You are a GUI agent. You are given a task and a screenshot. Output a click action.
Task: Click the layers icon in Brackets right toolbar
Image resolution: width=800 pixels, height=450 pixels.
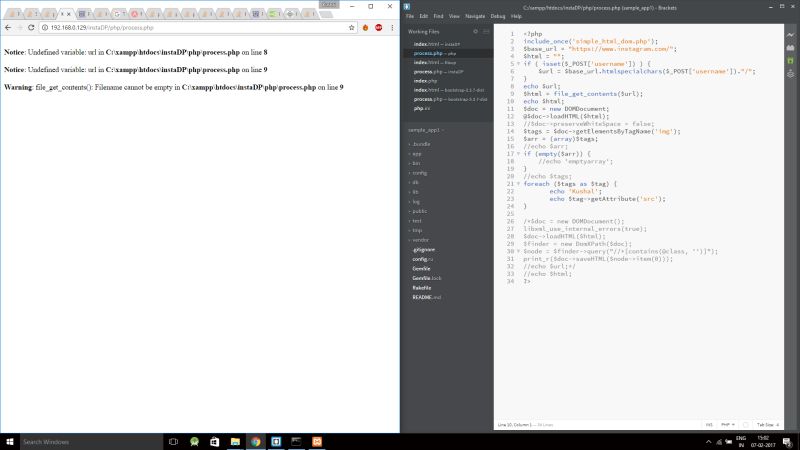[790, 74]
